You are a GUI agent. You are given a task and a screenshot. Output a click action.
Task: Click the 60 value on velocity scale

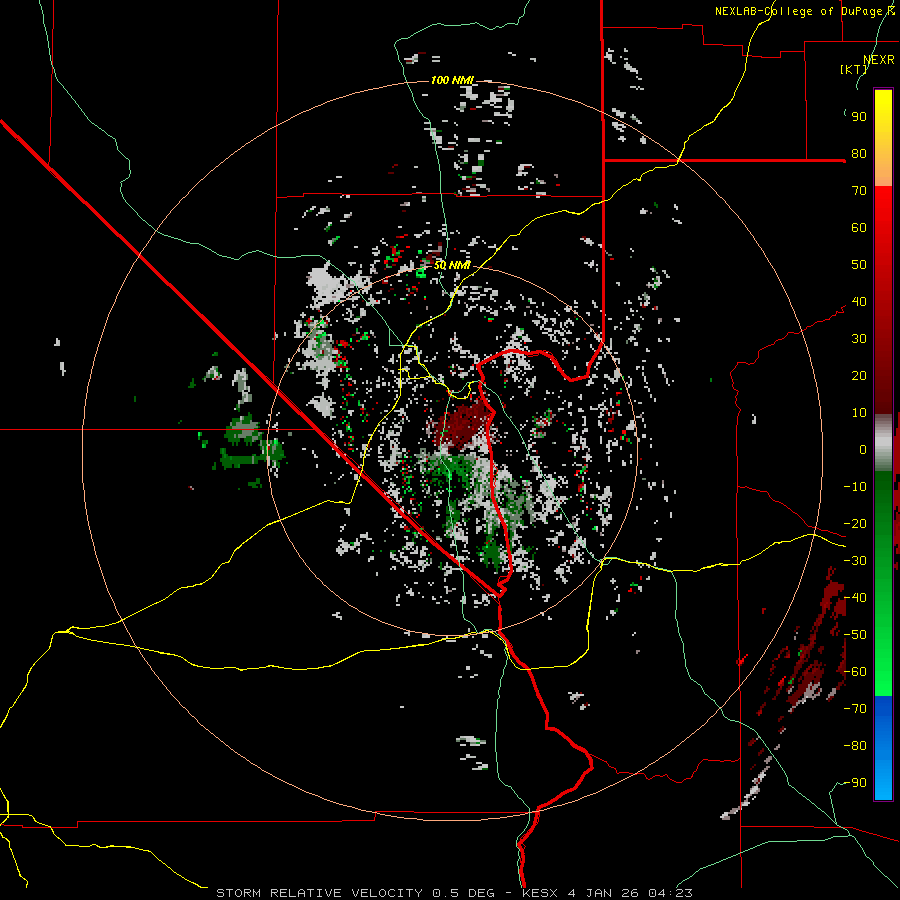(859, 227)
